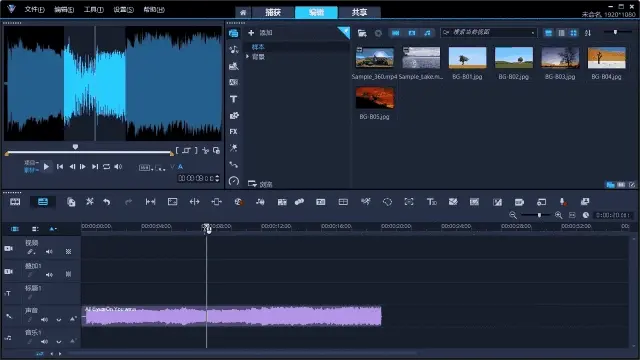The width and height of the screenshot is (640, 360).
Task: Open the motion path library panel icon
Action: 233,164
